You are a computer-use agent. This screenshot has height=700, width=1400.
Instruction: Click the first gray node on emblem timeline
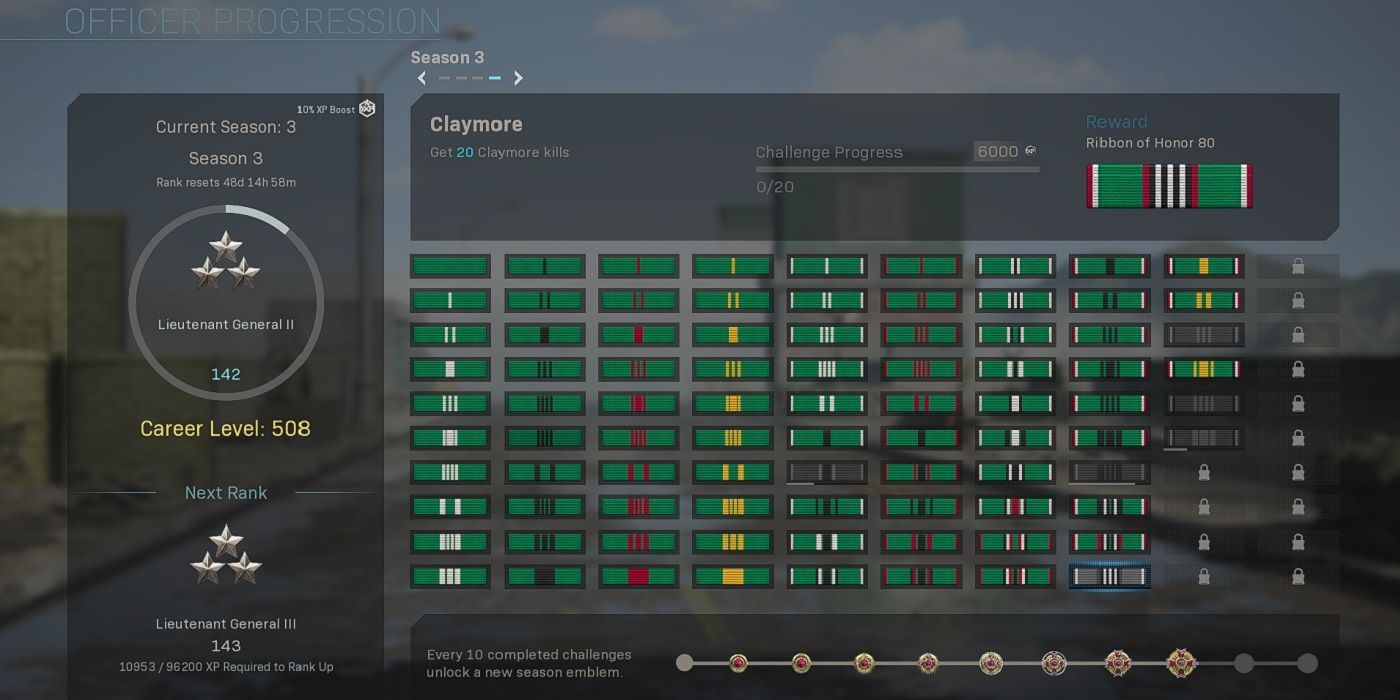tap(685, 663)
